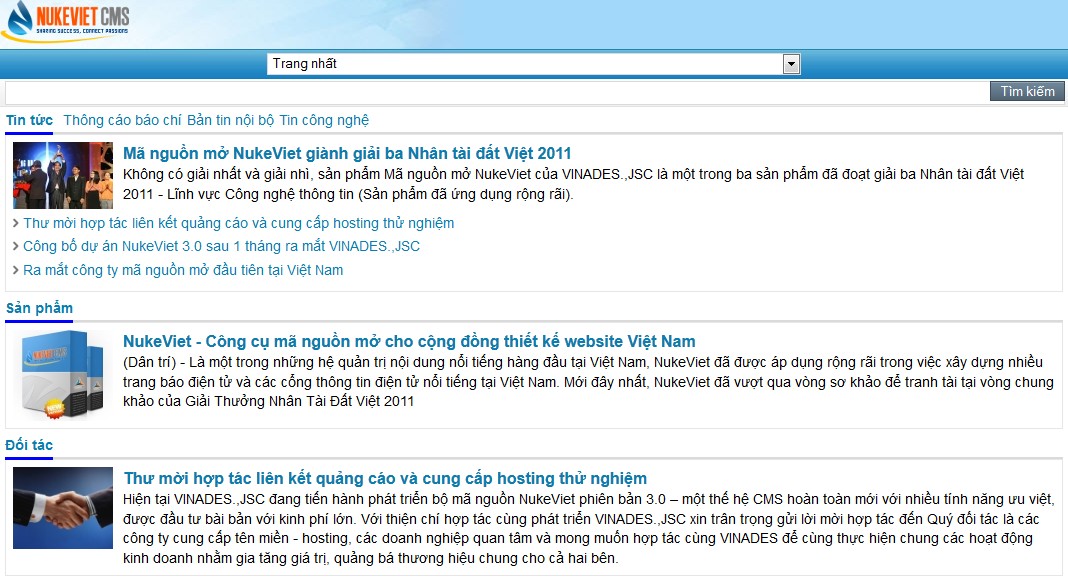Click the NukeViet software box thumbnail
The image size is (1068, 579).
tap(63, 375)
